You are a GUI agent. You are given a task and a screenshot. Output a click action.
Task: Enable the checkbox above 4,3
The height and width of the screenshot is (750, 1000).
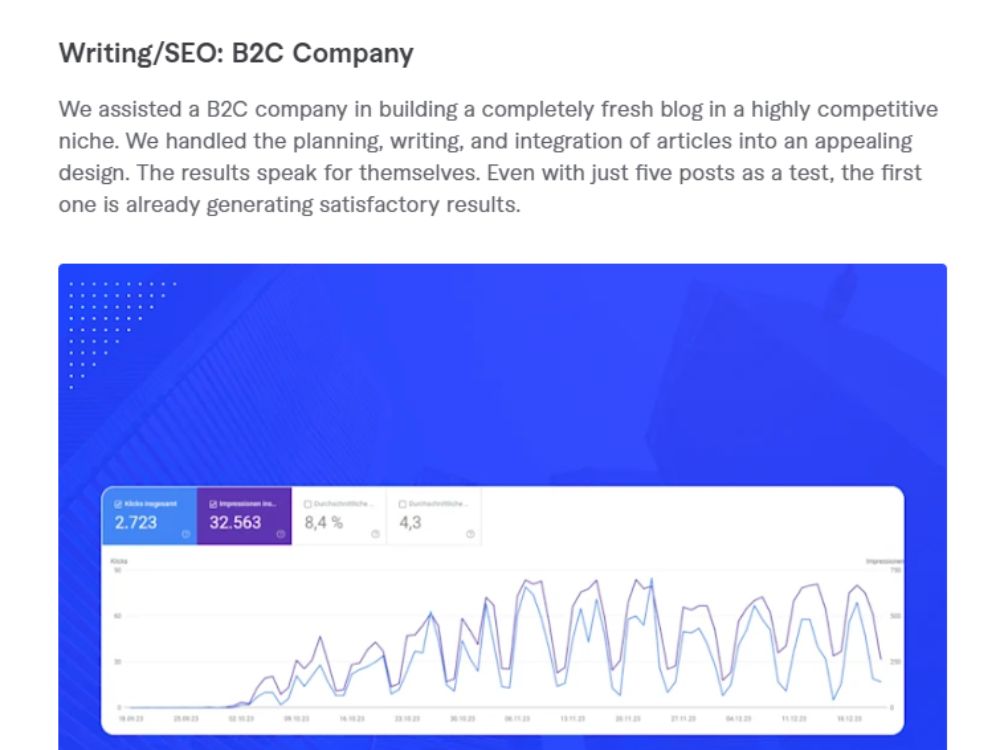tap(402, 504)
